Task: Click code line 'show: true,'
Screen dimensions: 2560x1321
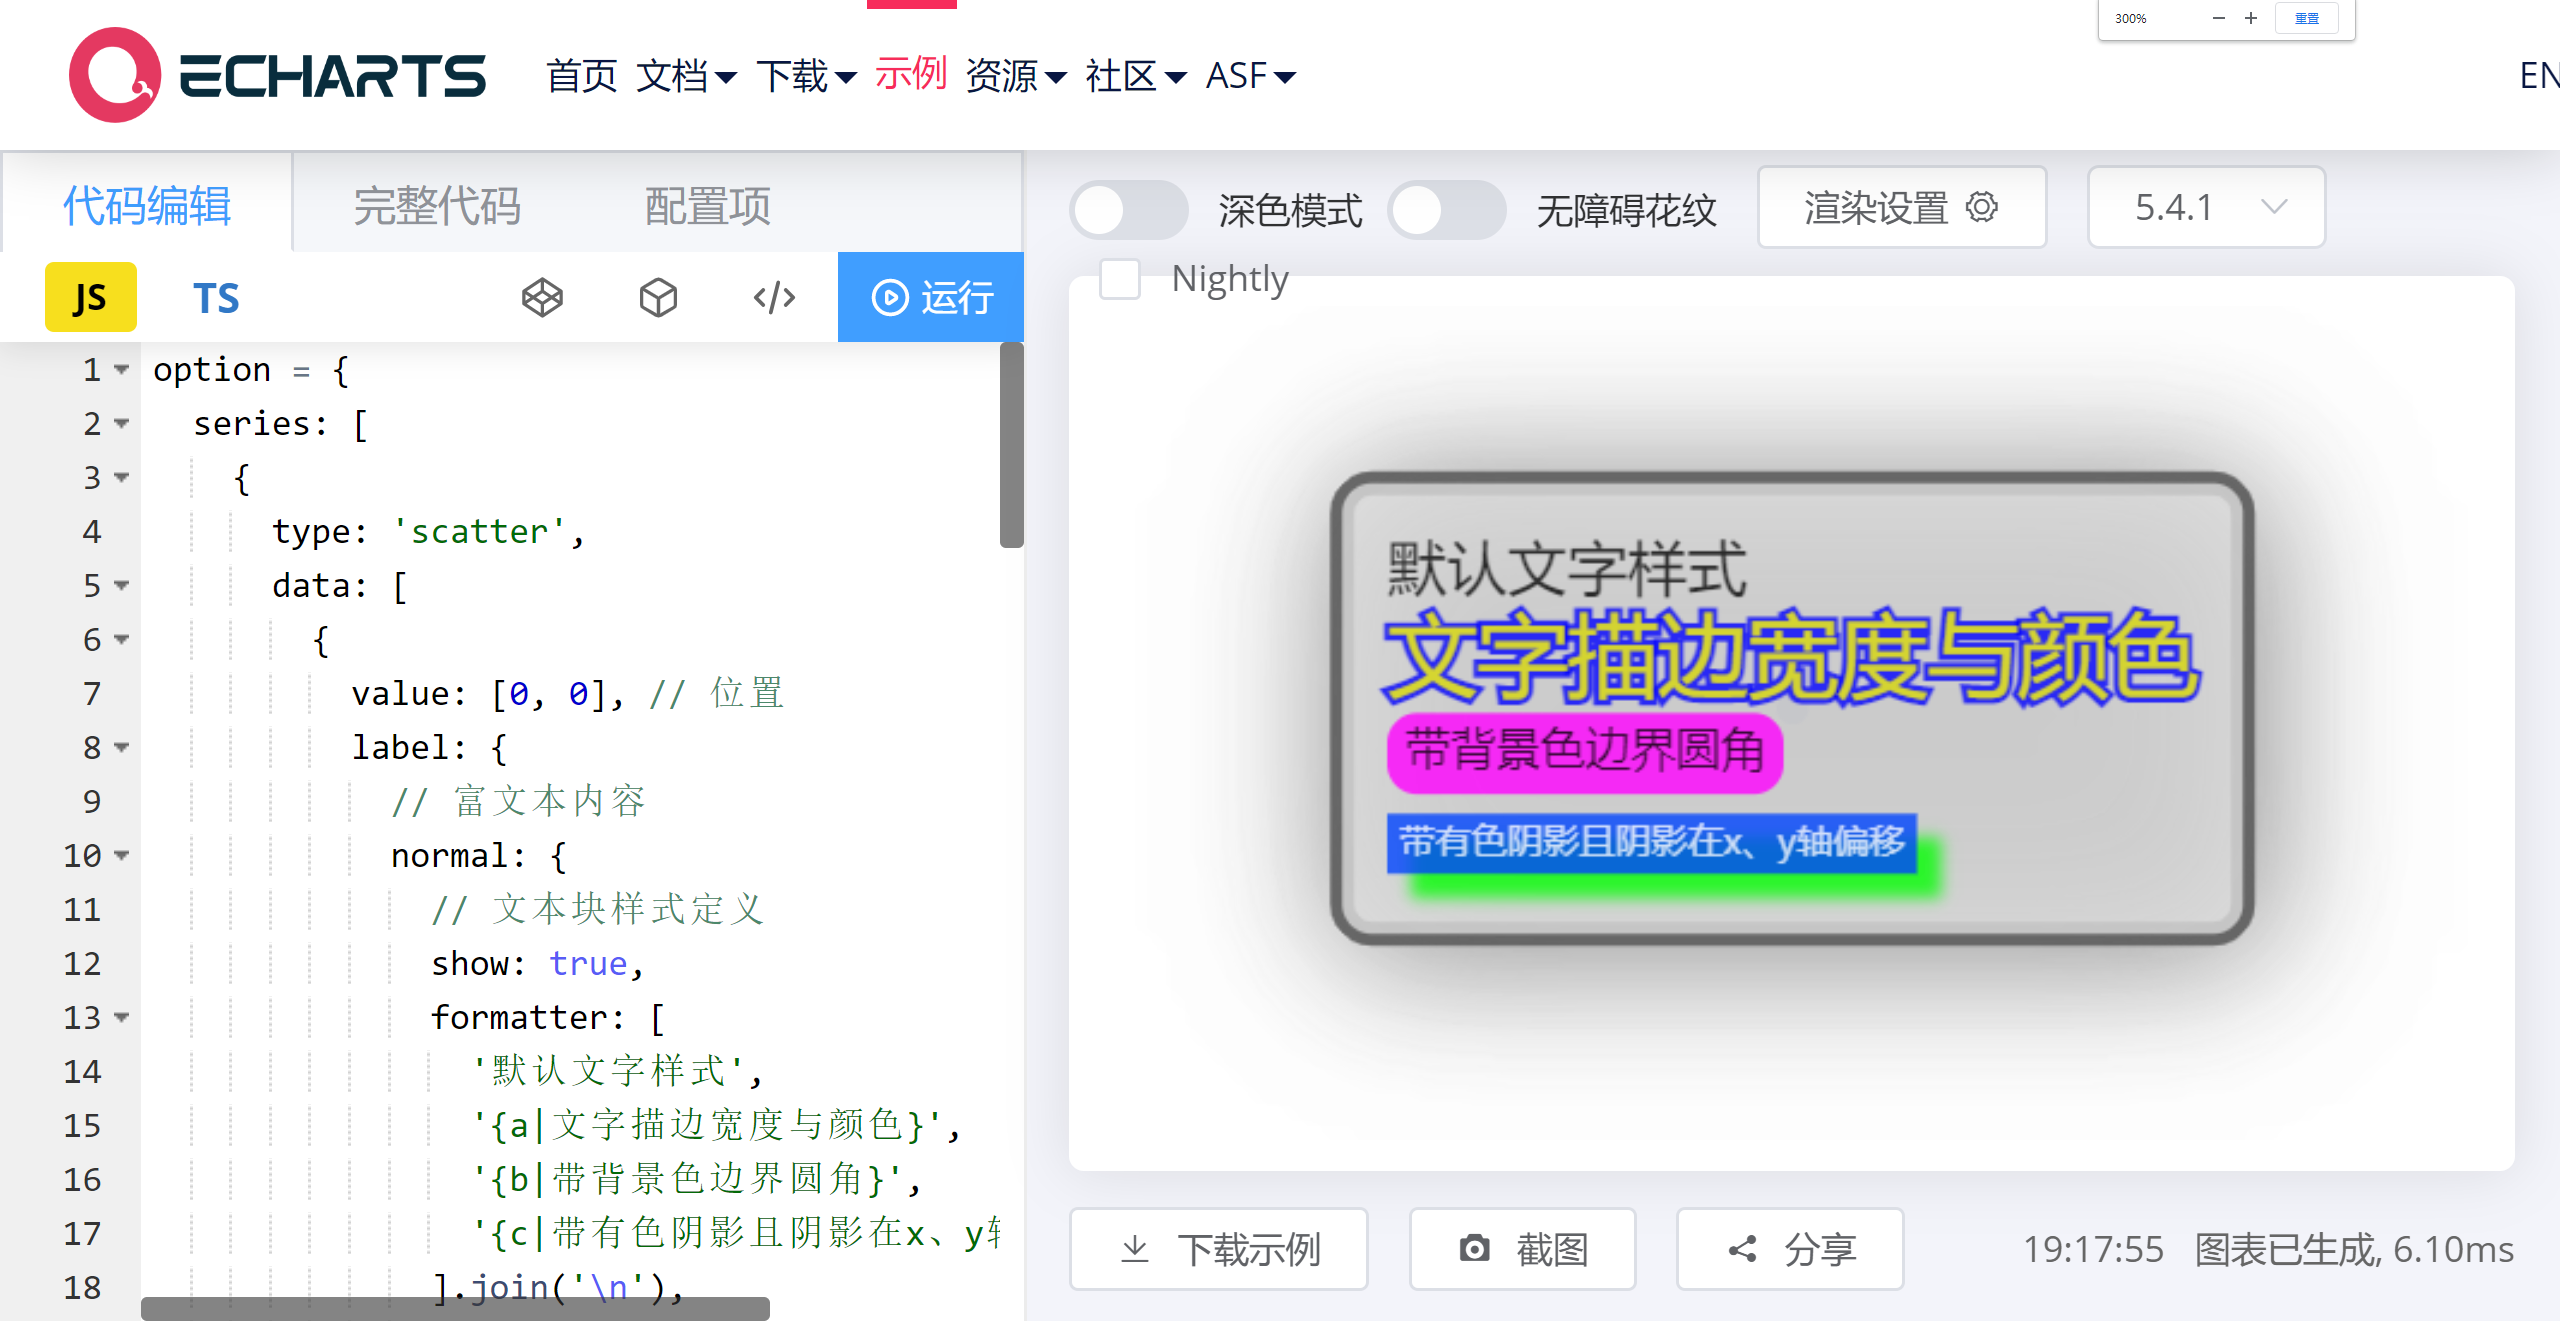Action: (537, 964)
